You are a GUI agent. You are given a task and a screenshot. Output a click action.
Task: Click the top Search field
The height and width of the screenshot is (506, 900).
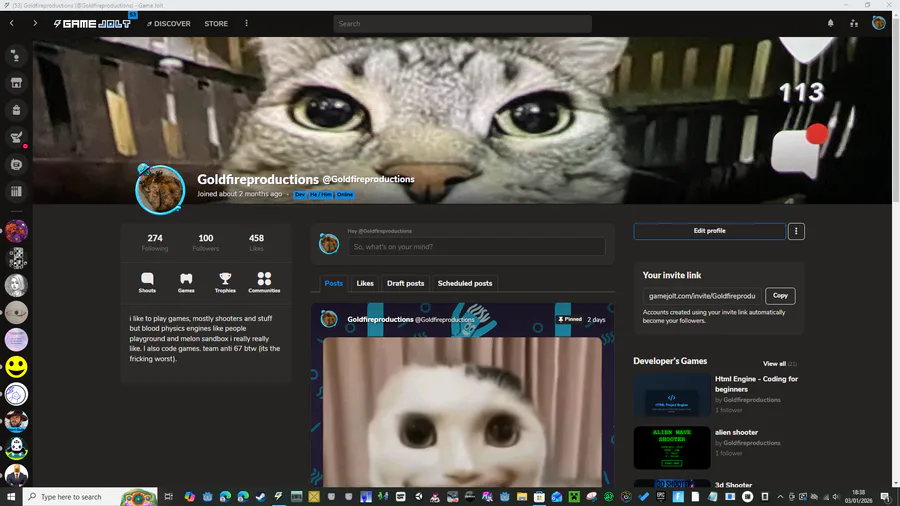pyautogui.click(x=462, y=24)
